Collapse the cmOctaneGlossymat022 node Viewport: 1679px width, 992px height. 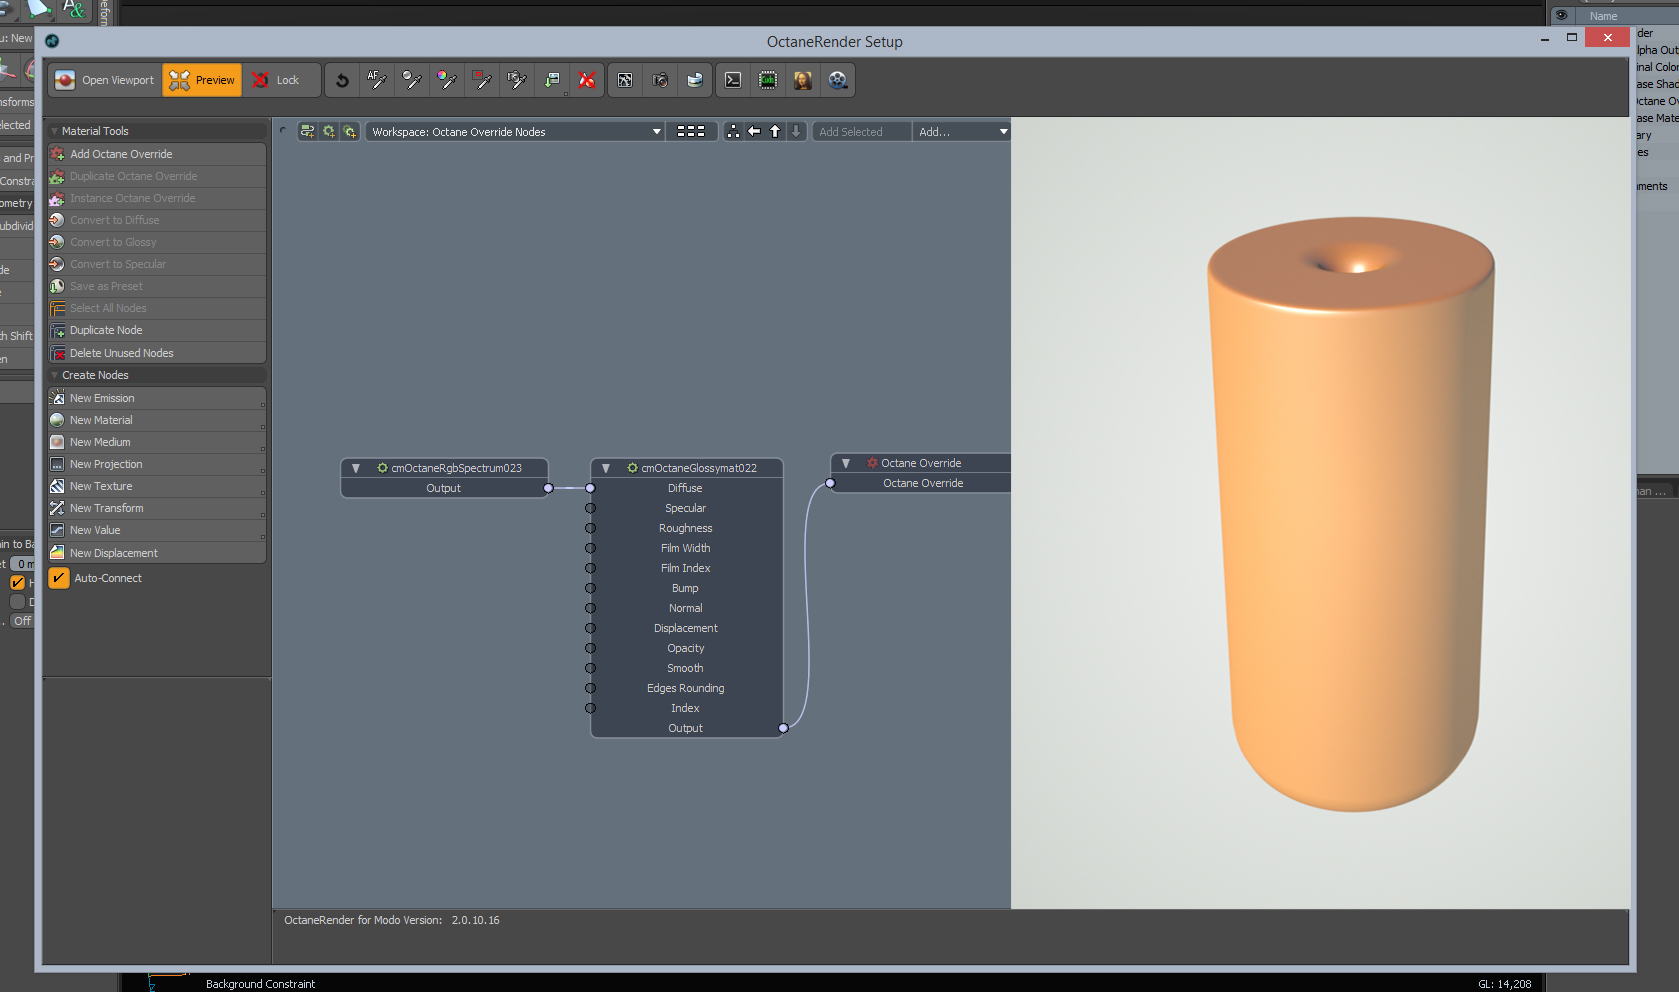606,468
